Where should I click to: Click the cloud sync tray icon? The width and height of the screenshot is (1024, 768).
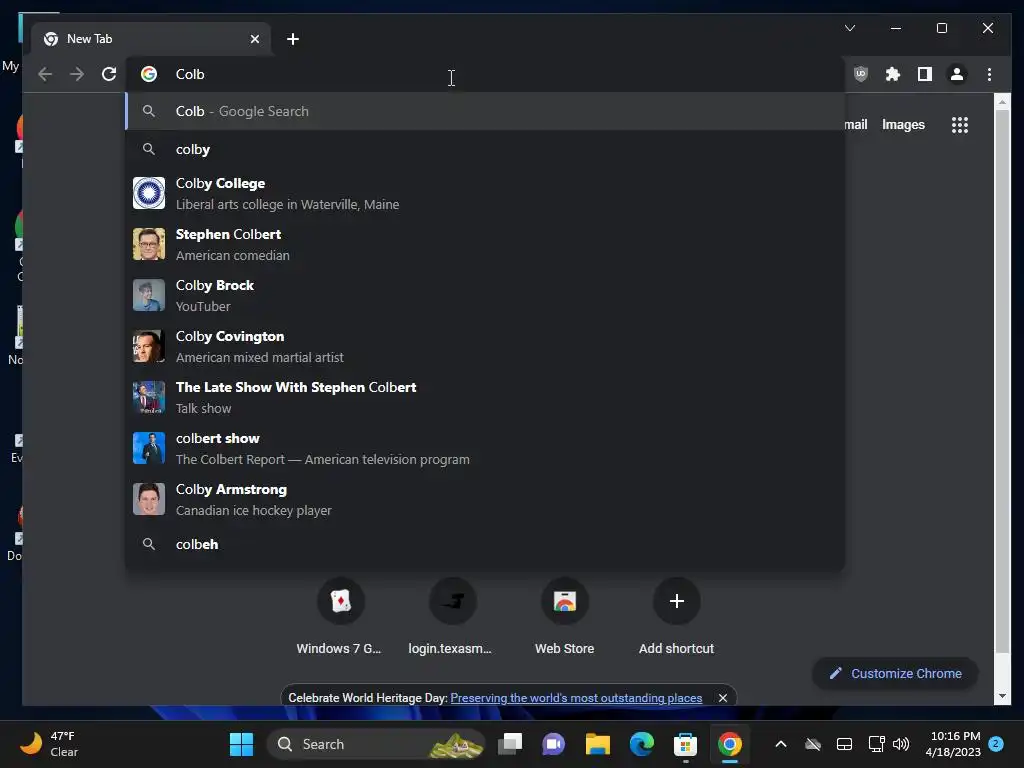tap(812, 744)
